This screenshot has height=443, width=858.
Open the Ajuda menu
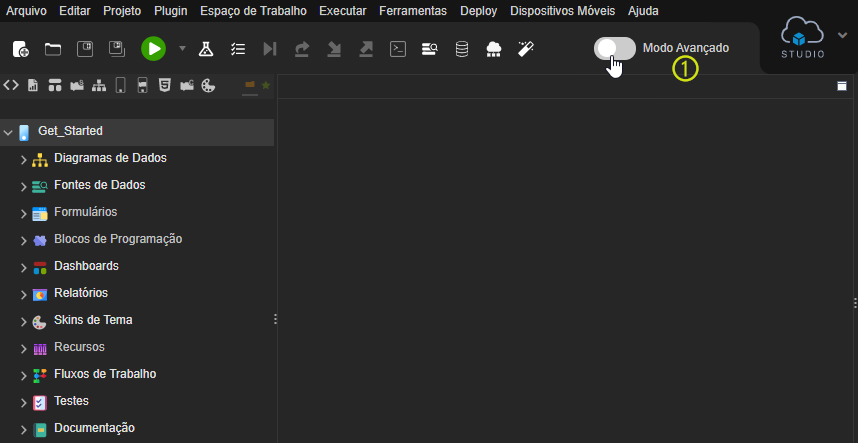click(x=644, y=11)
